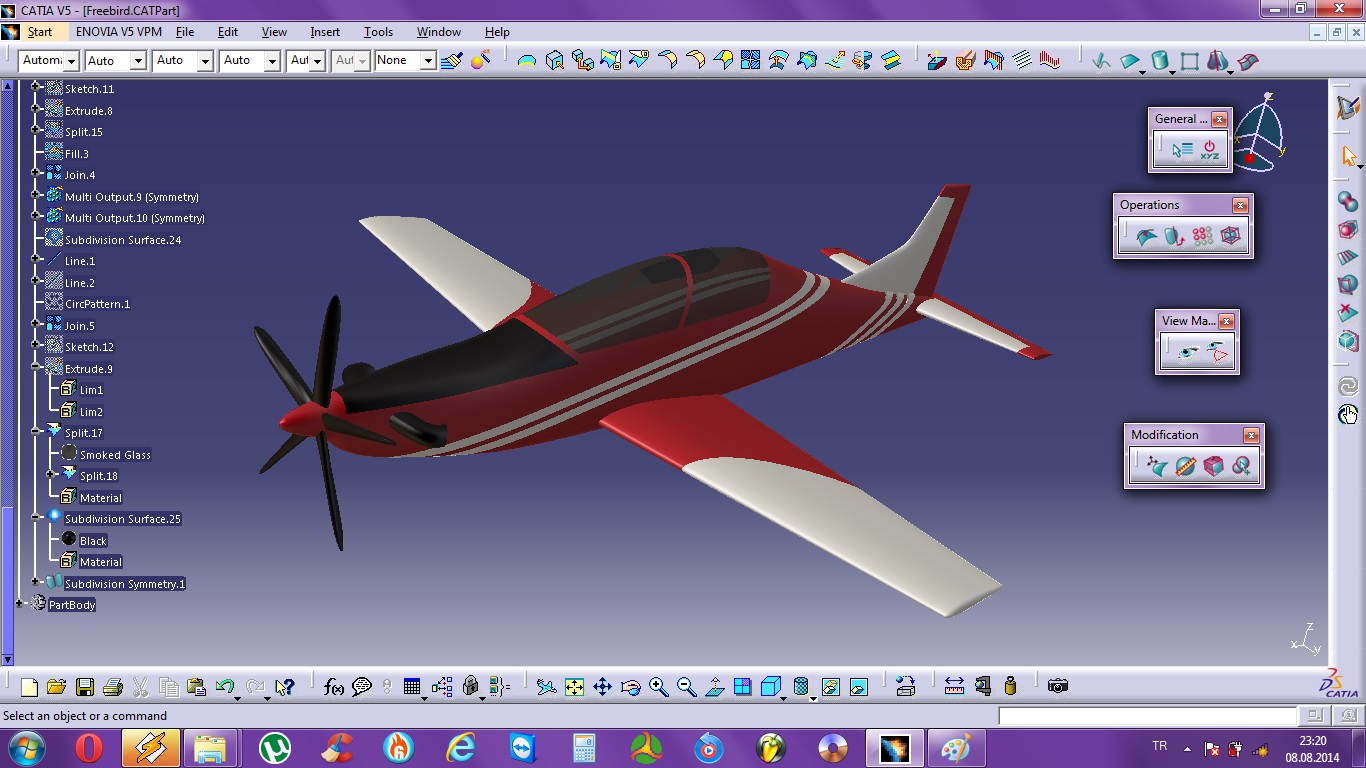
Task: Open the Insert menu
Action: [325, 32]
